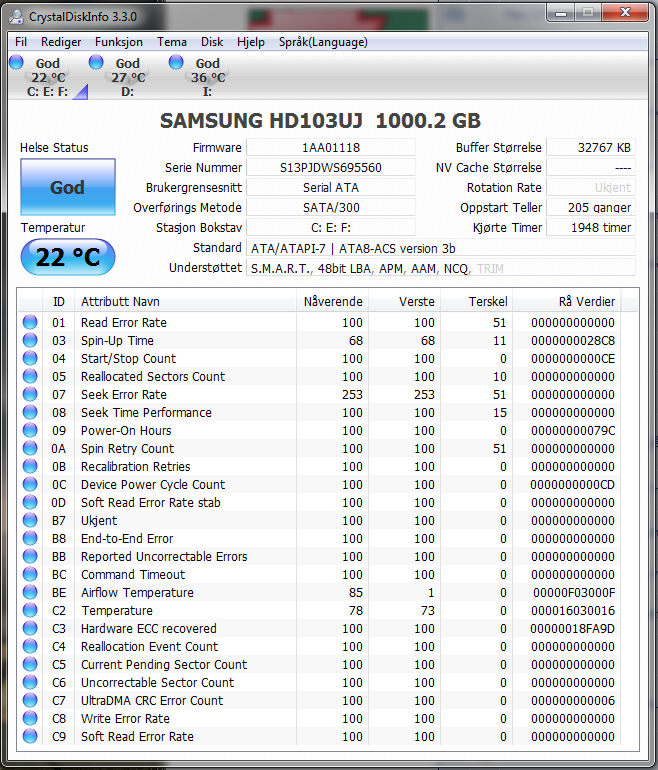The image size is (658, 770).
Task: Click status orb for Hardware ECC recovered
Action: click(30, 629)
